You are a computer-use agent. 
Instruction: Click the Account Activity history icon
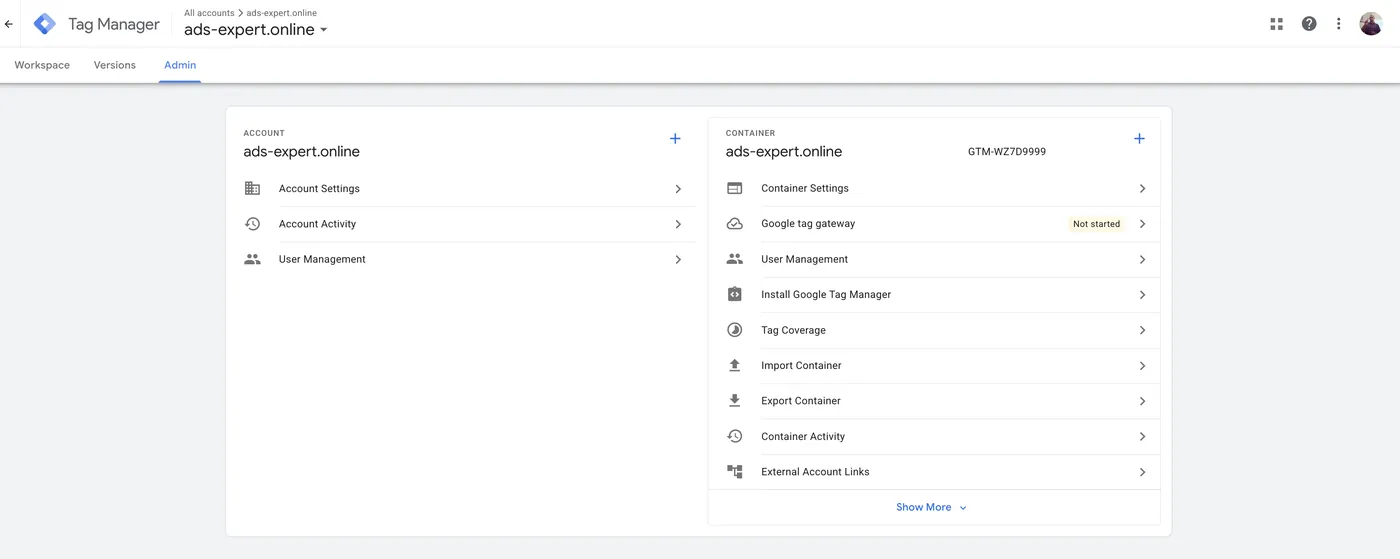[x=252, y=224]
